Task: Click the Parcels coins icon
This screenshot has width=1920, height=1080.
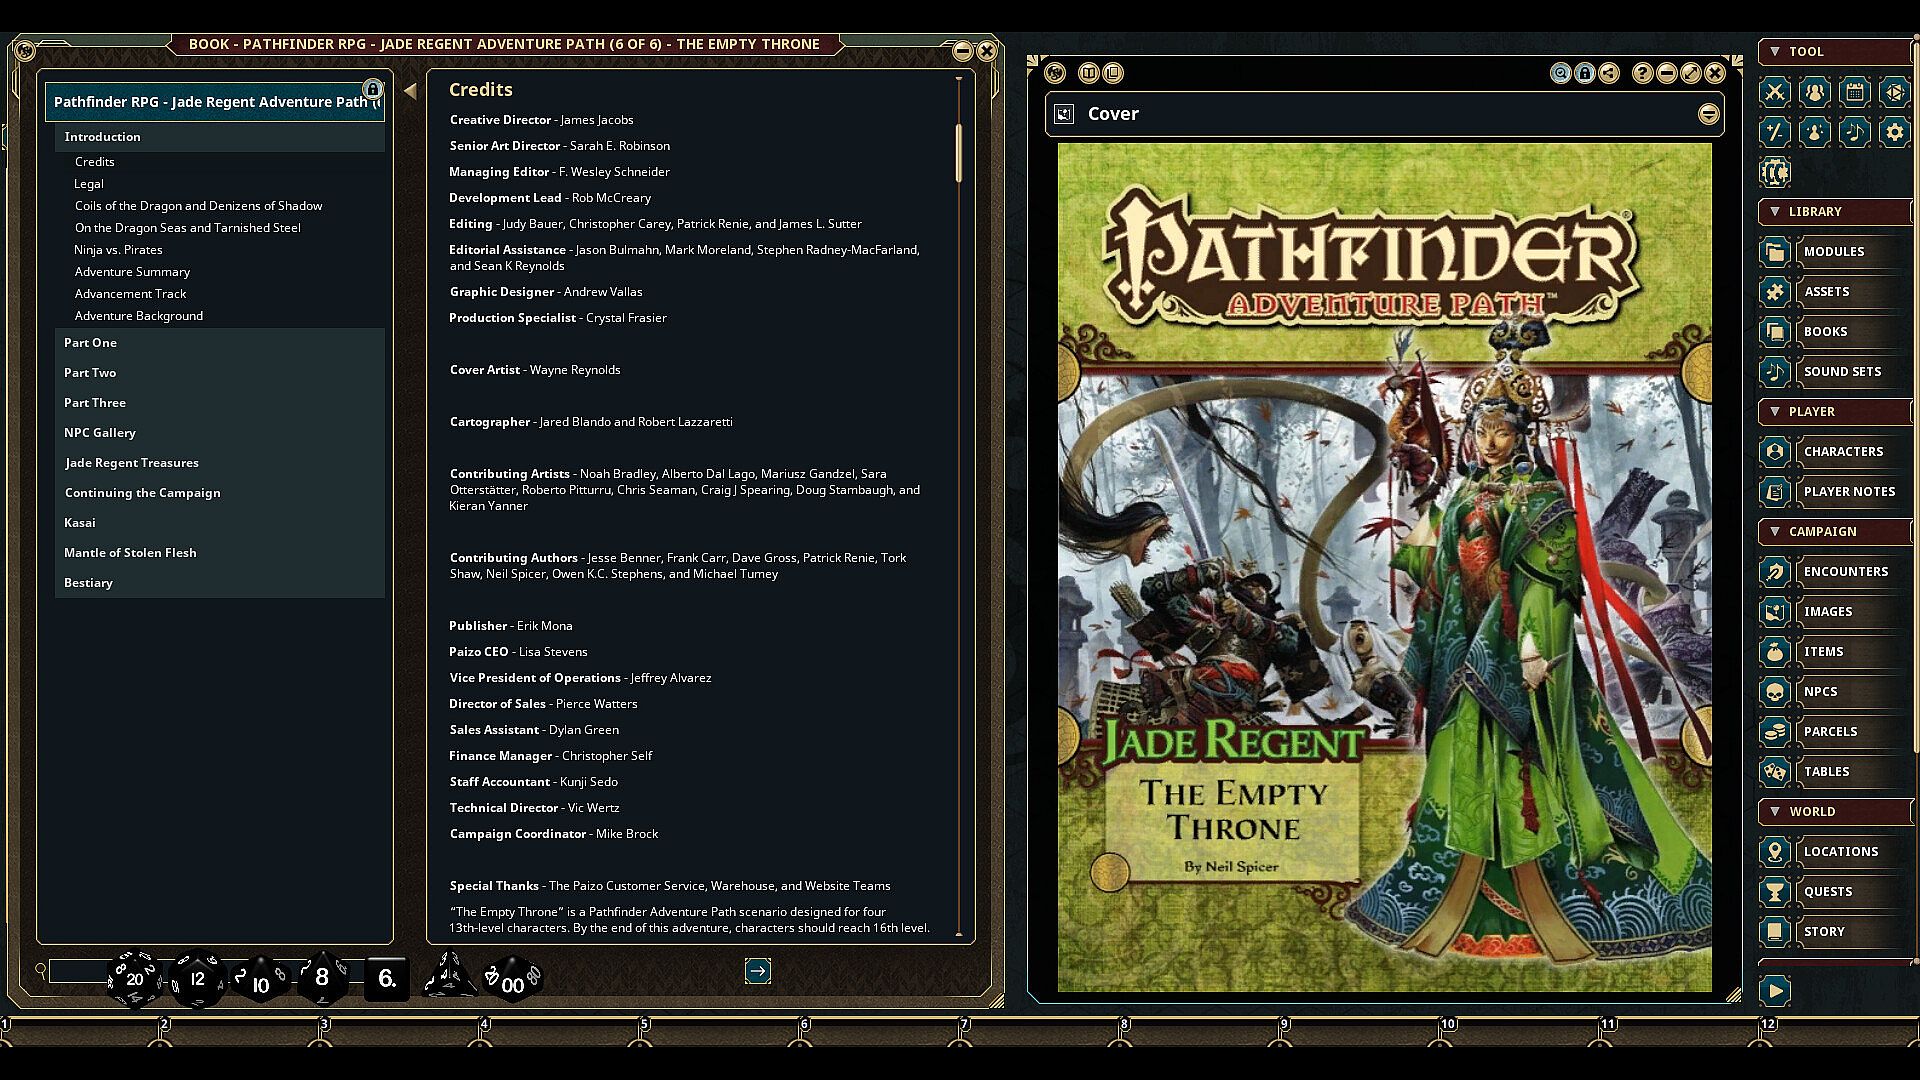Action: point(1775,732)
